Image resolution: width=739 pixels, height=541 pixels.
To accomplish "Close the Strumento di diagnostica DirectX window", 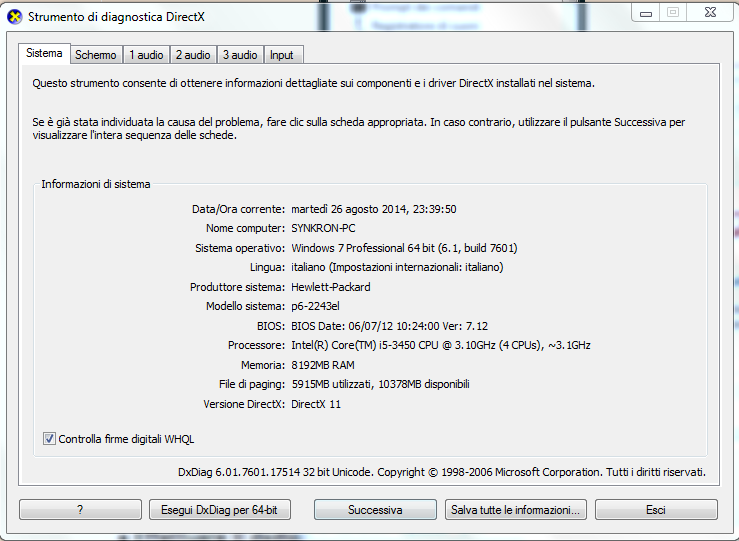I will click(709, 13).
